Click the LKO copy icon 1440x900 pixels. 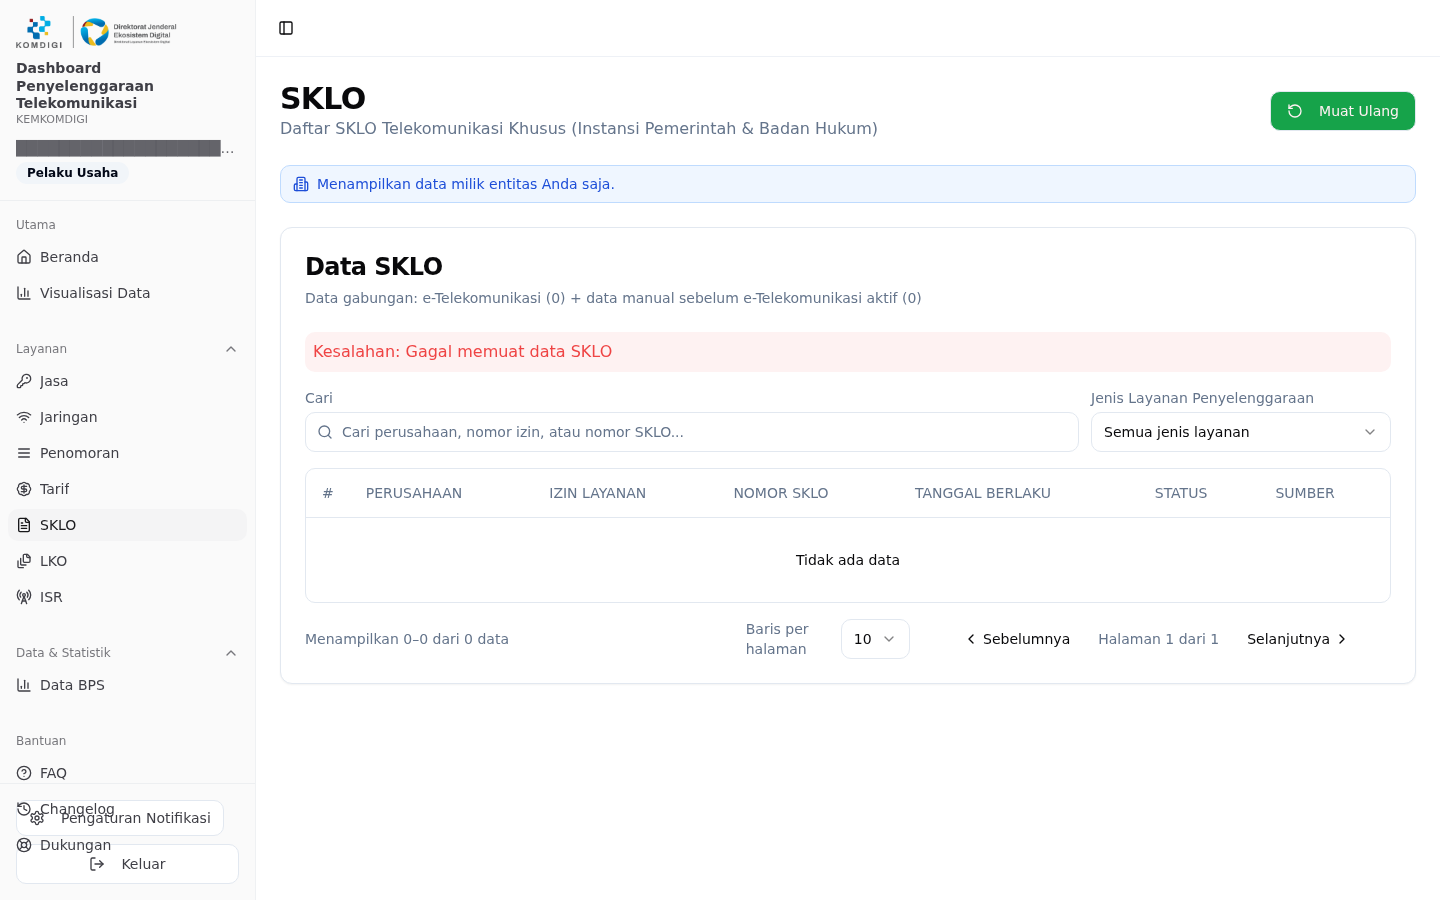24,561
